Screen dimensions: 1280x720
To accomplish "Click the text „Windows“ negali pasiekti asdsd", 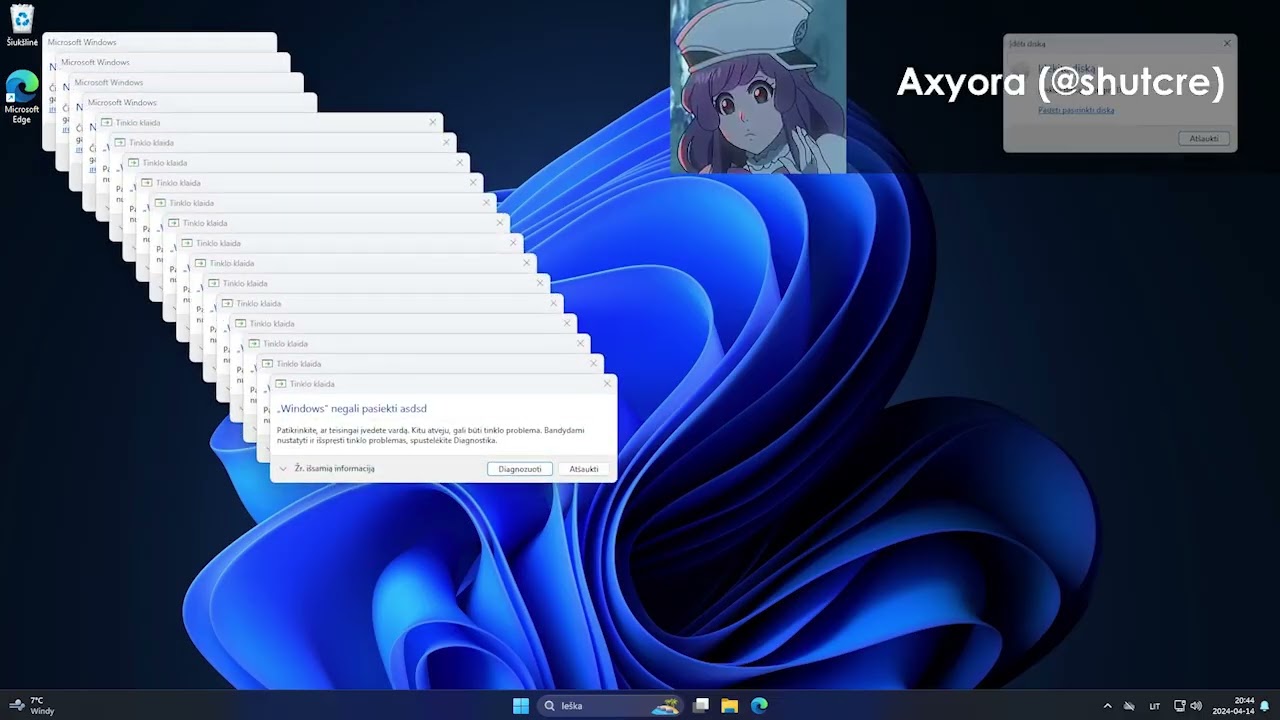I will [352, 408].
